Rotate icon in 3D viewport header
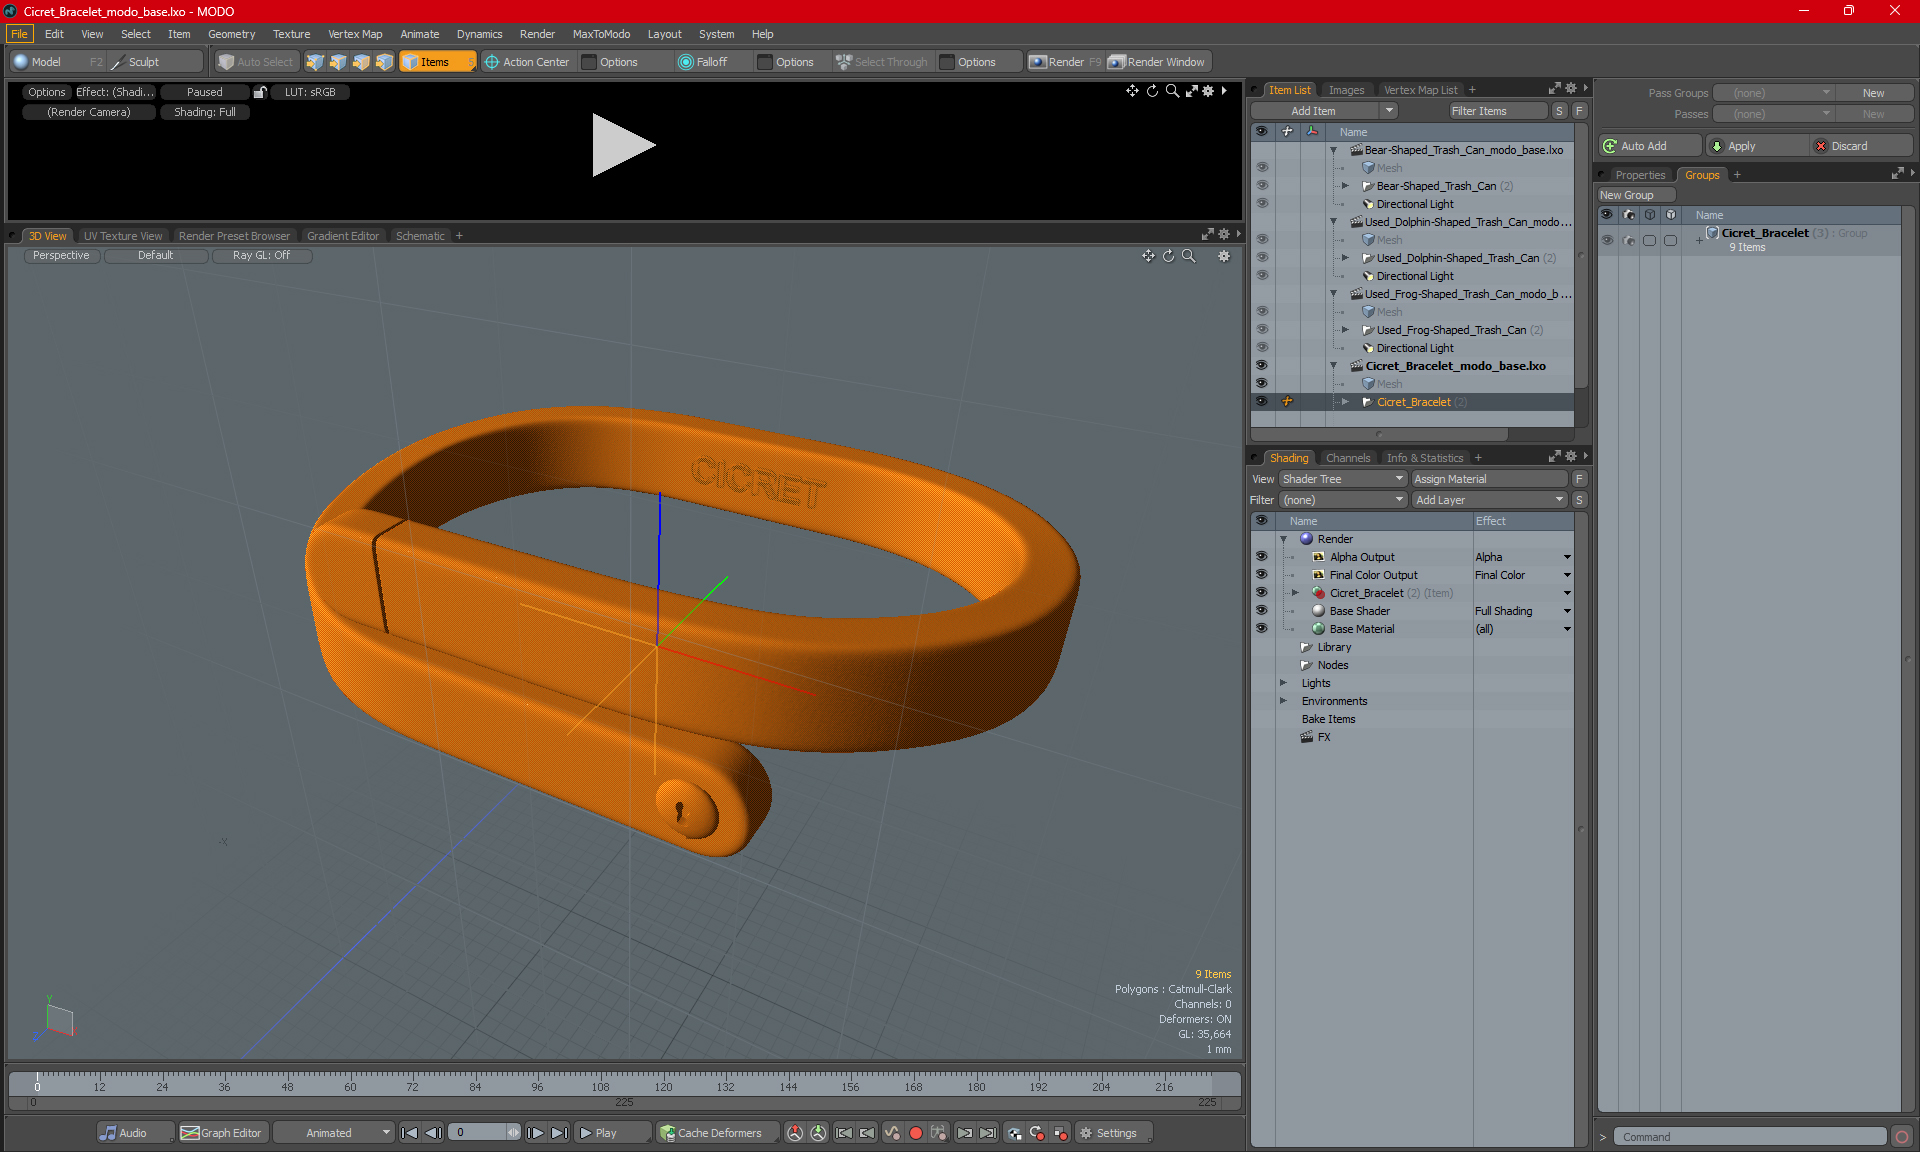The width and height of the screenshot is (1920, 1152). tap(1168, 256)
